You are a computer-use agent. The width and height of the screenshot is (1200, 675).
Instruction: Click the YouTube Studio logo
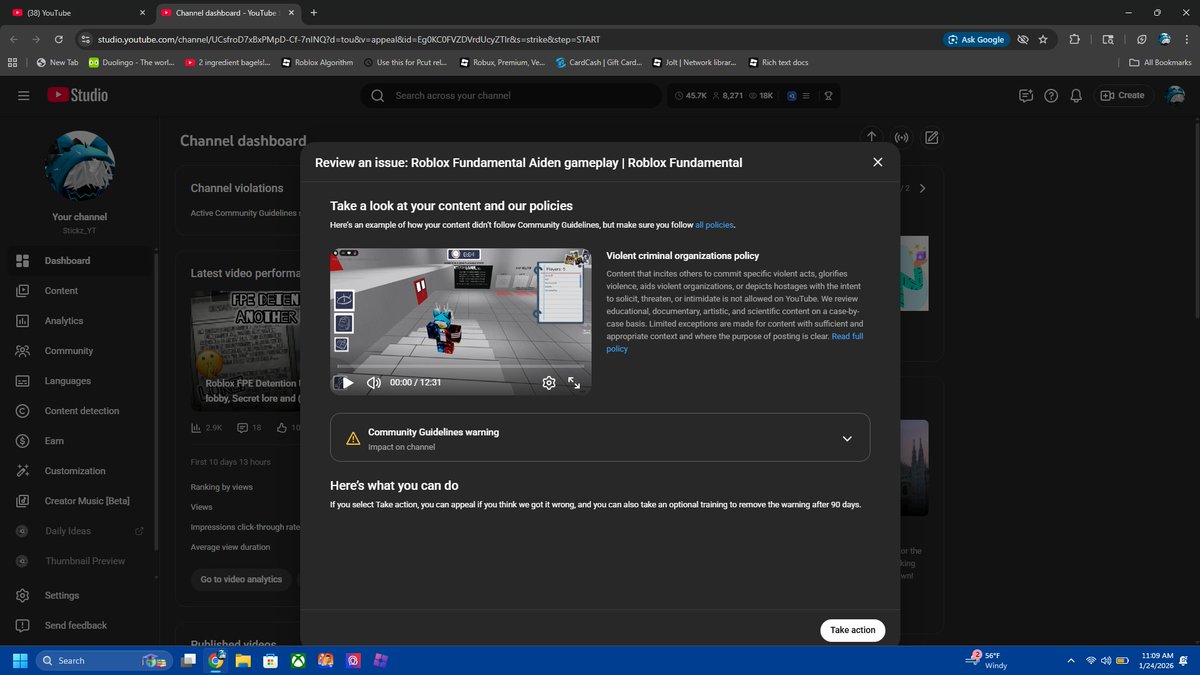[77, 95]
